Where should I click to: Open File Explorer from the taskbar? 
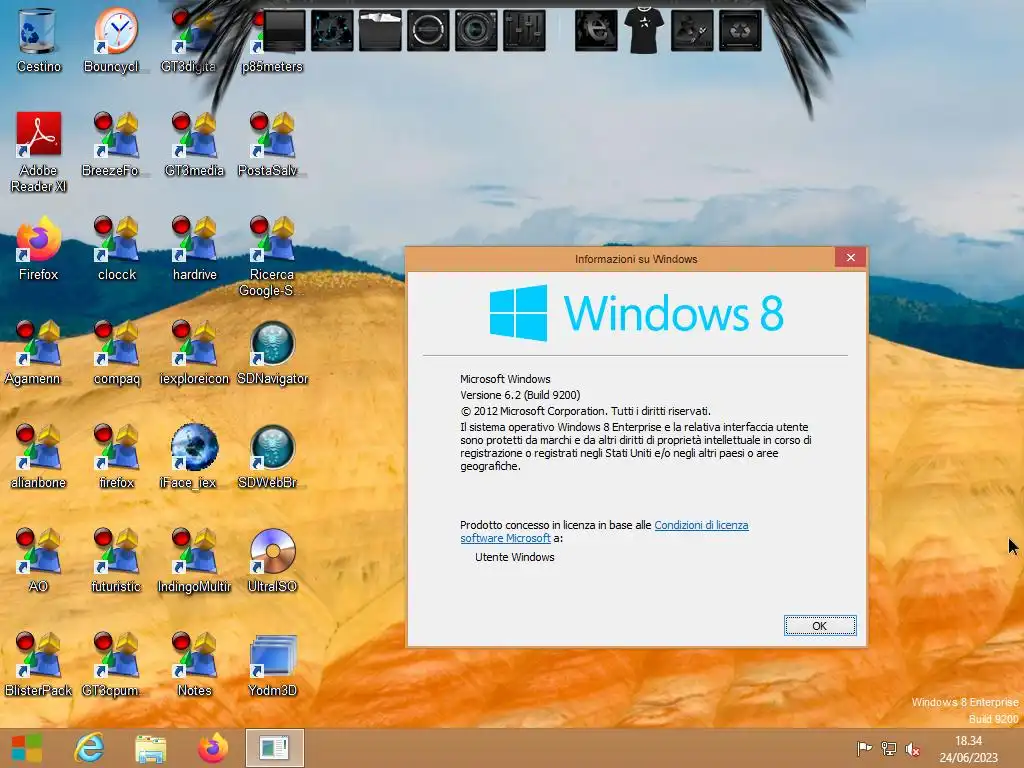[x=150, y=748]
